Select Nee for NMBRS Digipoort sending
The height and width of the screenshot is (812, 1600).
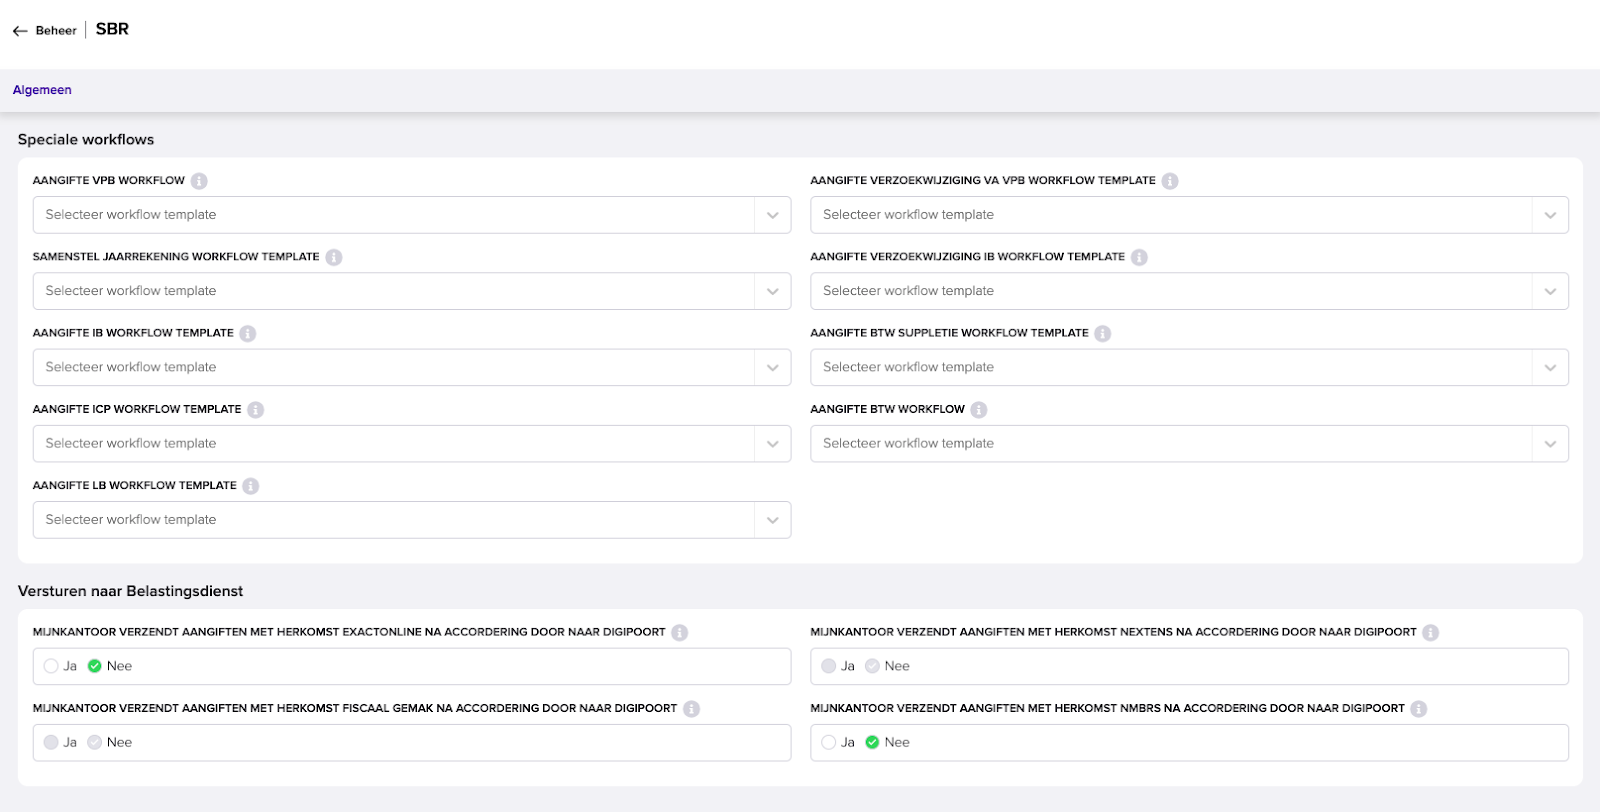[x=873, y=742]
